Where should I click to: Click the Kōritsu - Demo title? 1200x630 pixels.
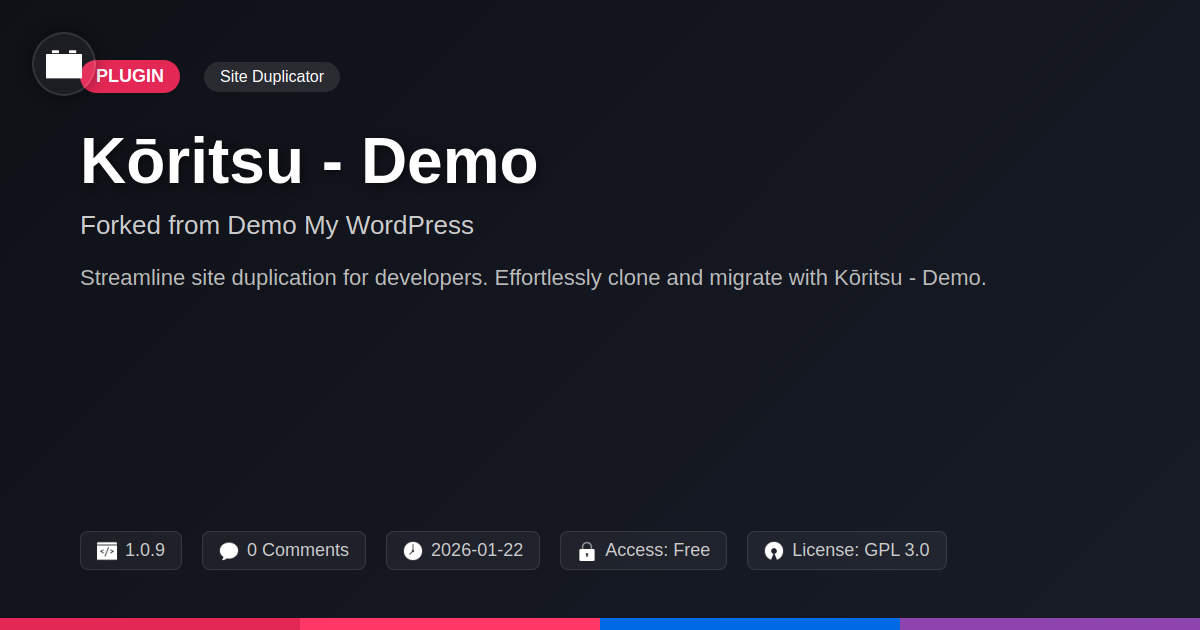[x=309, y=161]
